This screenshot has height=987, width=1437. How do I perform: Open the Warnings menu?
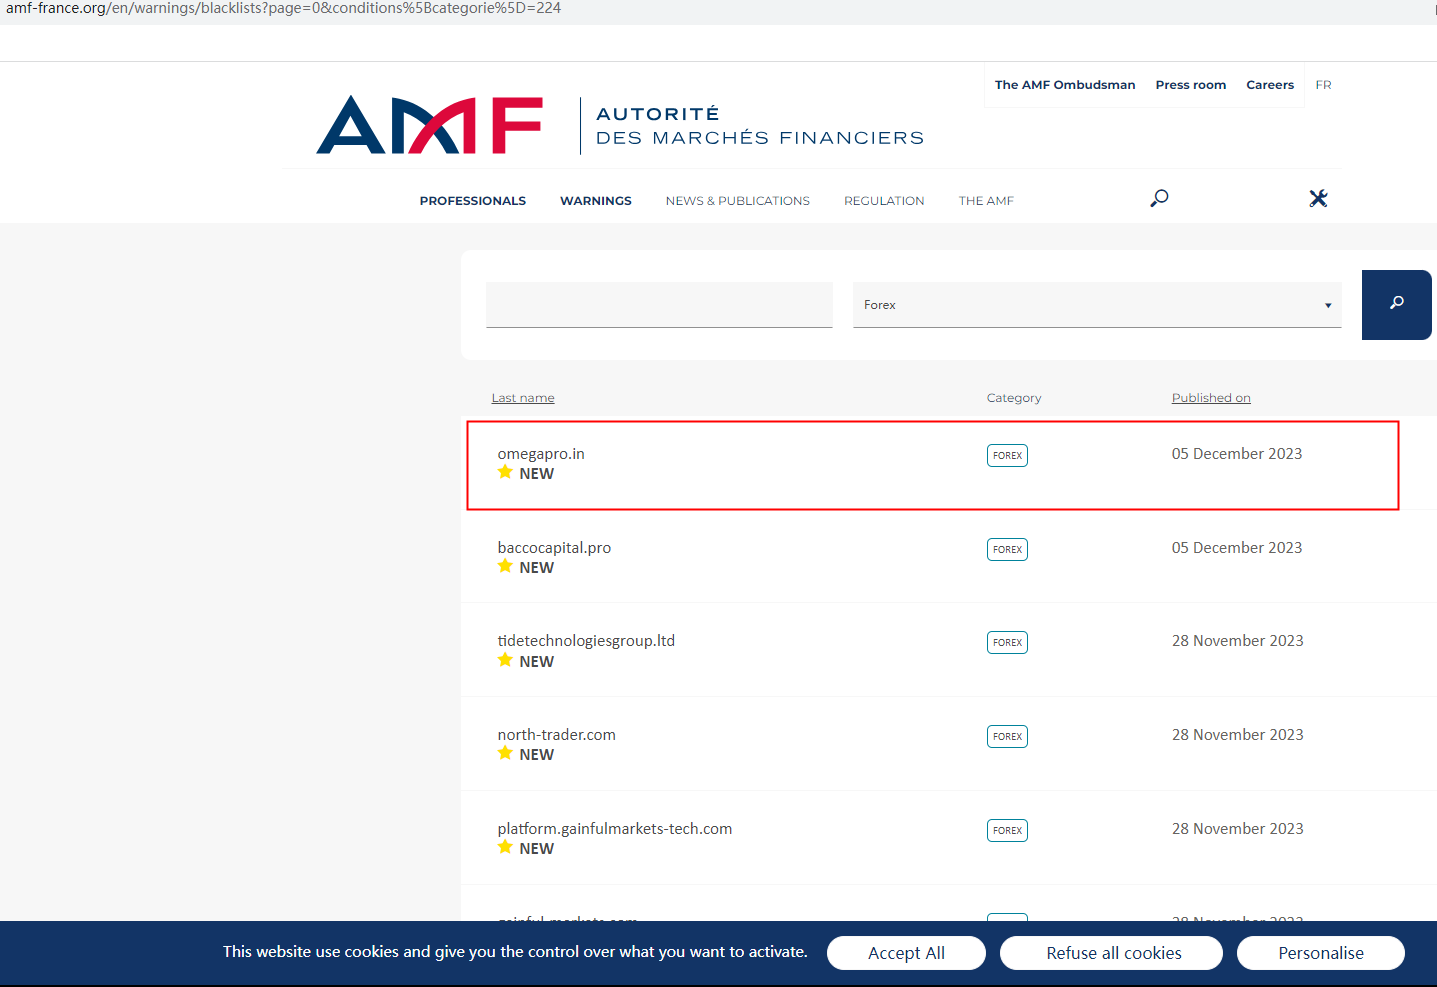[596, 201]
